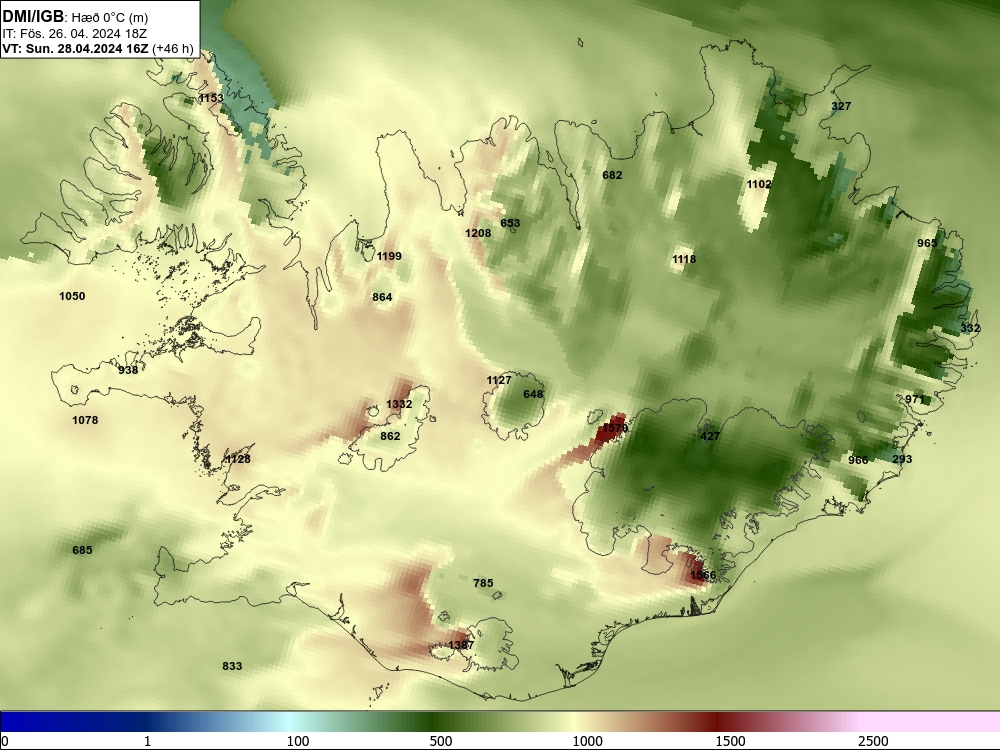Click the 1387 height label
This screenshot has width=1000, height=750.
tap(461, 645)
